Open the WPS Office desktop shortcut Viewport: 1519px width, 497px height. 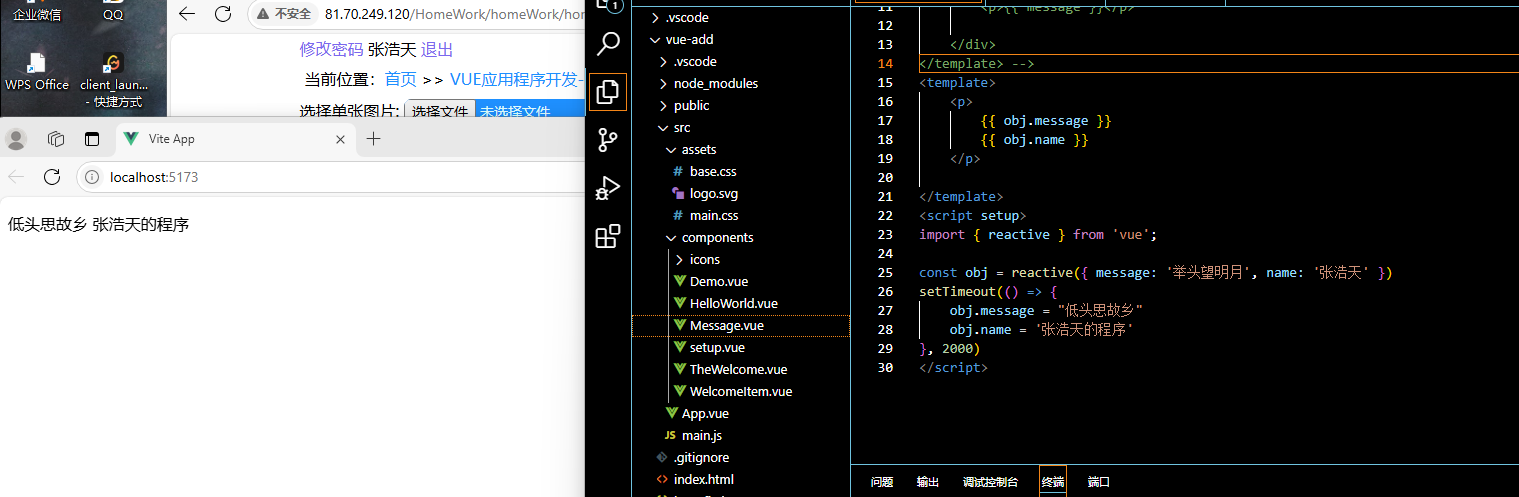pos(37,72)
